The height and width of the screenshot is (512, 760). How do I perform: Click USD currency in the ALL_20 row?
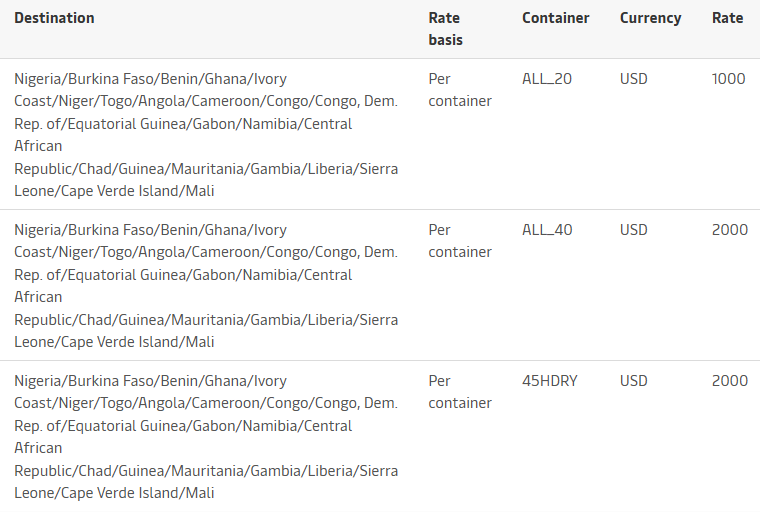pyautogui.click(x=634, y=78)
